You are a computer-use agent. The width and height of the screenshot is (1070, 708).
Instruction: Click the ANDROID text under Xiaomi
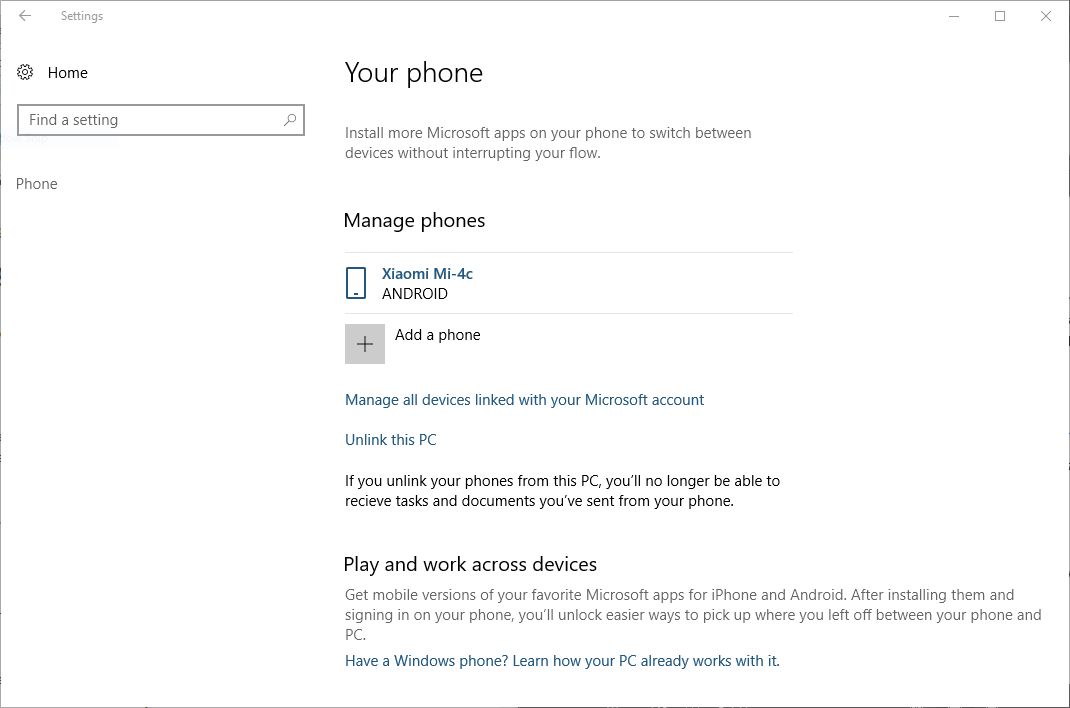pos(415,294)
